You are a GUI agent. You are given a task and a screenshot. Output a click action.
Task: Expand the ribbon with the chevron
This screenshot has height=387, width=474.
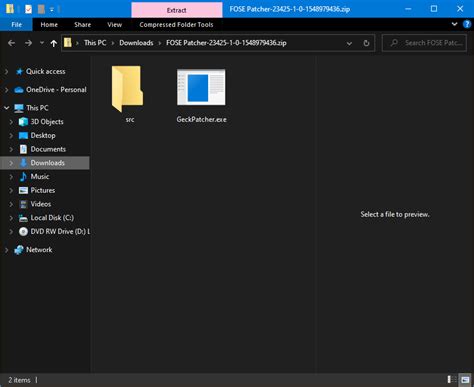(454, 24)
